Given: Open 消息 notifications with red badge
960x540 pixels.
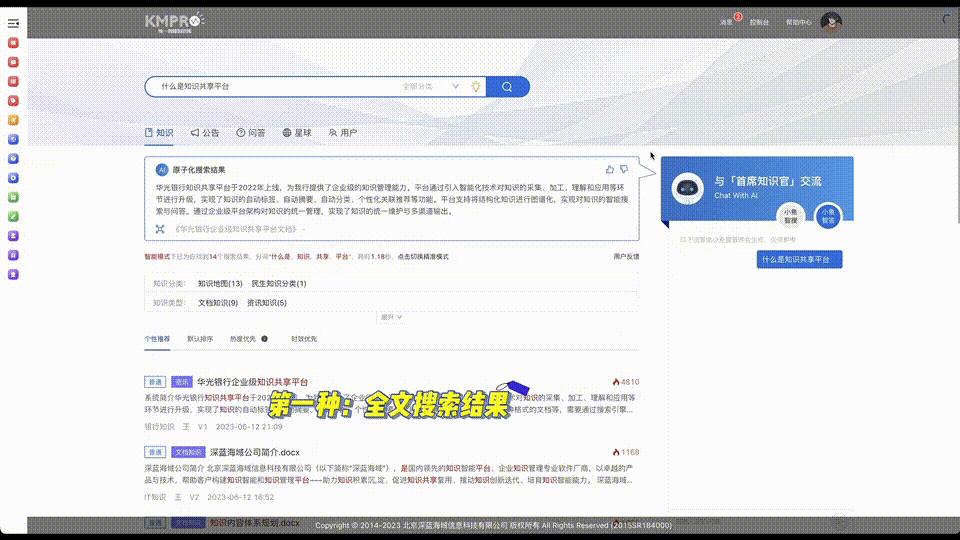Looking at the screenshot, I should (x=727, y=22).
